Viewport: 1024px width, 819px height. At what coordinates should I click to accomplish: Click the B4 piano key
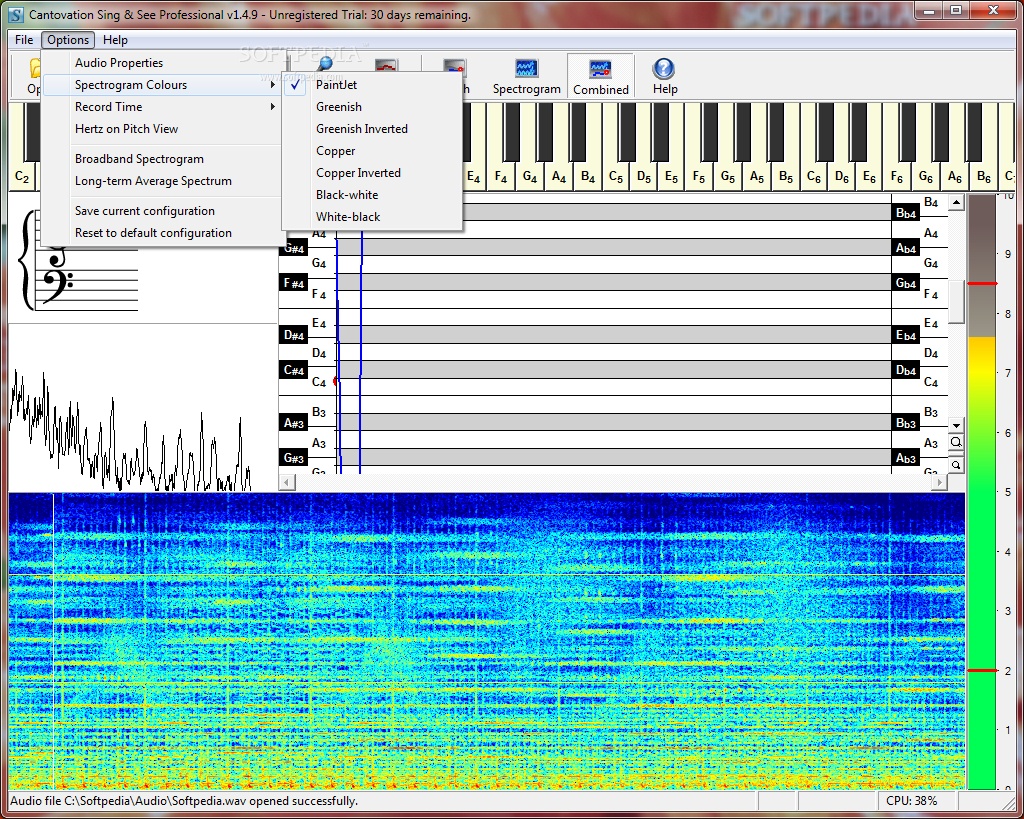(x=587, y=176)
